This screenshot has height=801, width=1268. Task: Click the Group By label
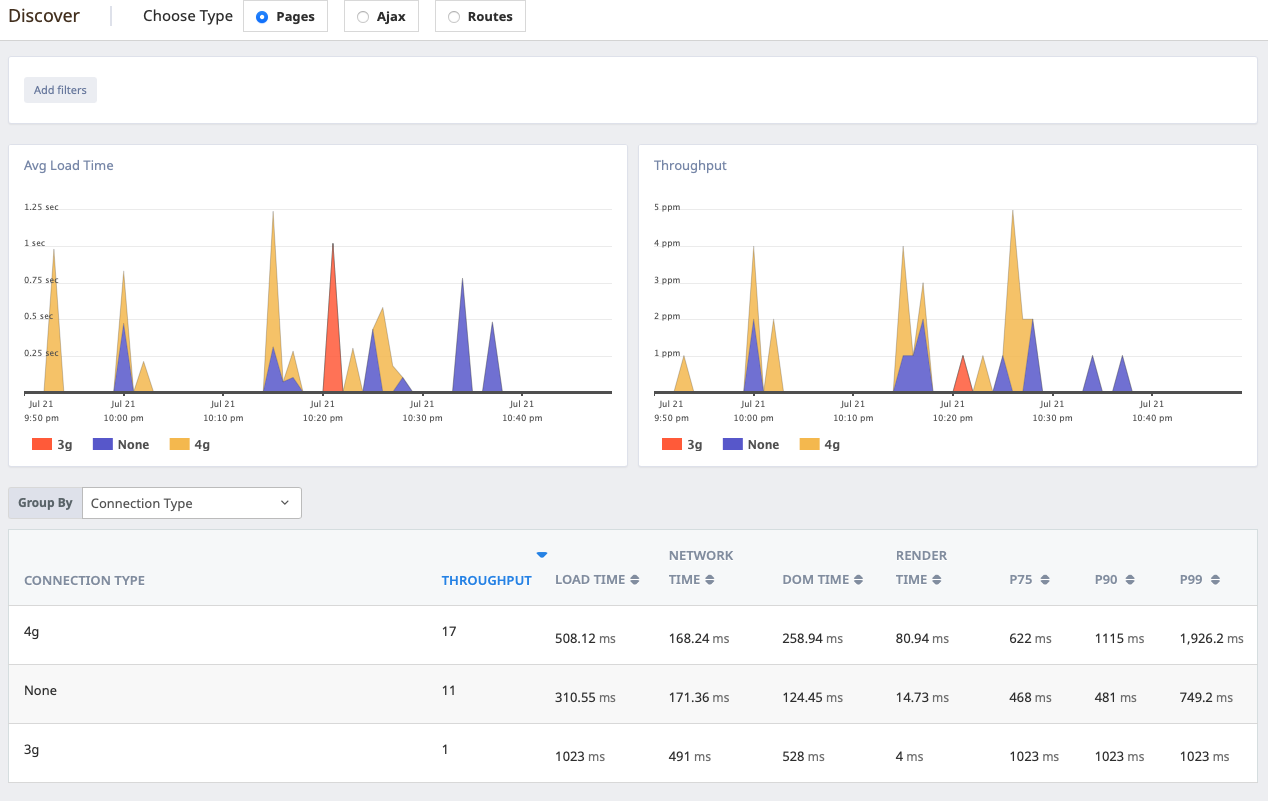[x=45, y=503]
